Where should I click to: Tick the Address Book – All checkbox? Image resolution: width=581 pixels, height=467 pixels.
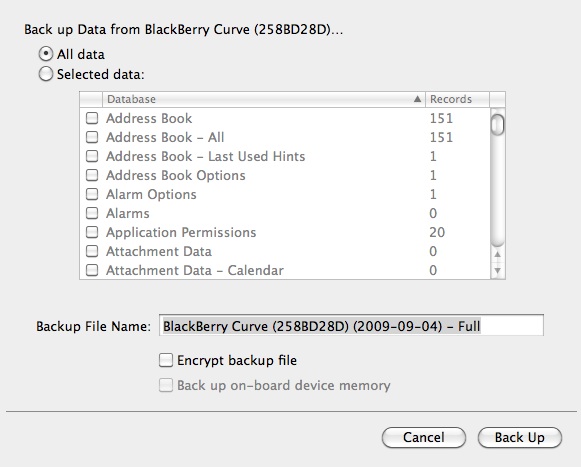[x=92, y=137]
